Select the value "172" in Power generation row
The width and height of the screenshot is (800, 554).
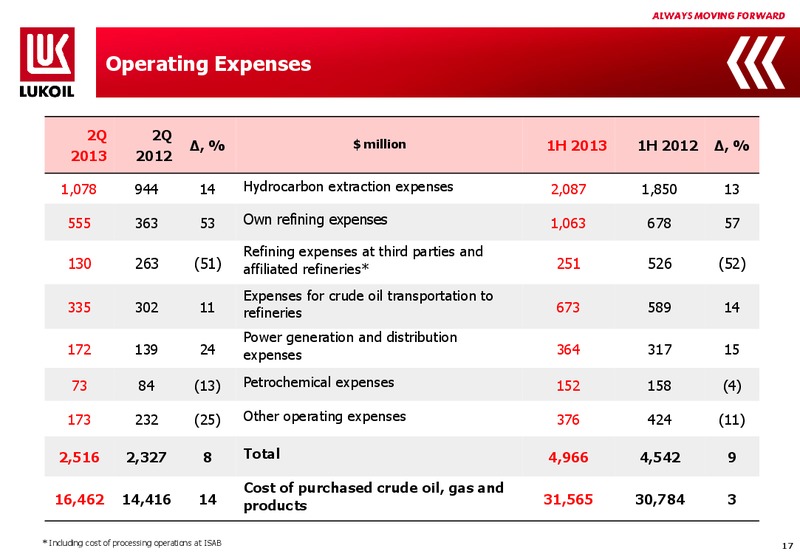click(x=79, y=349)
